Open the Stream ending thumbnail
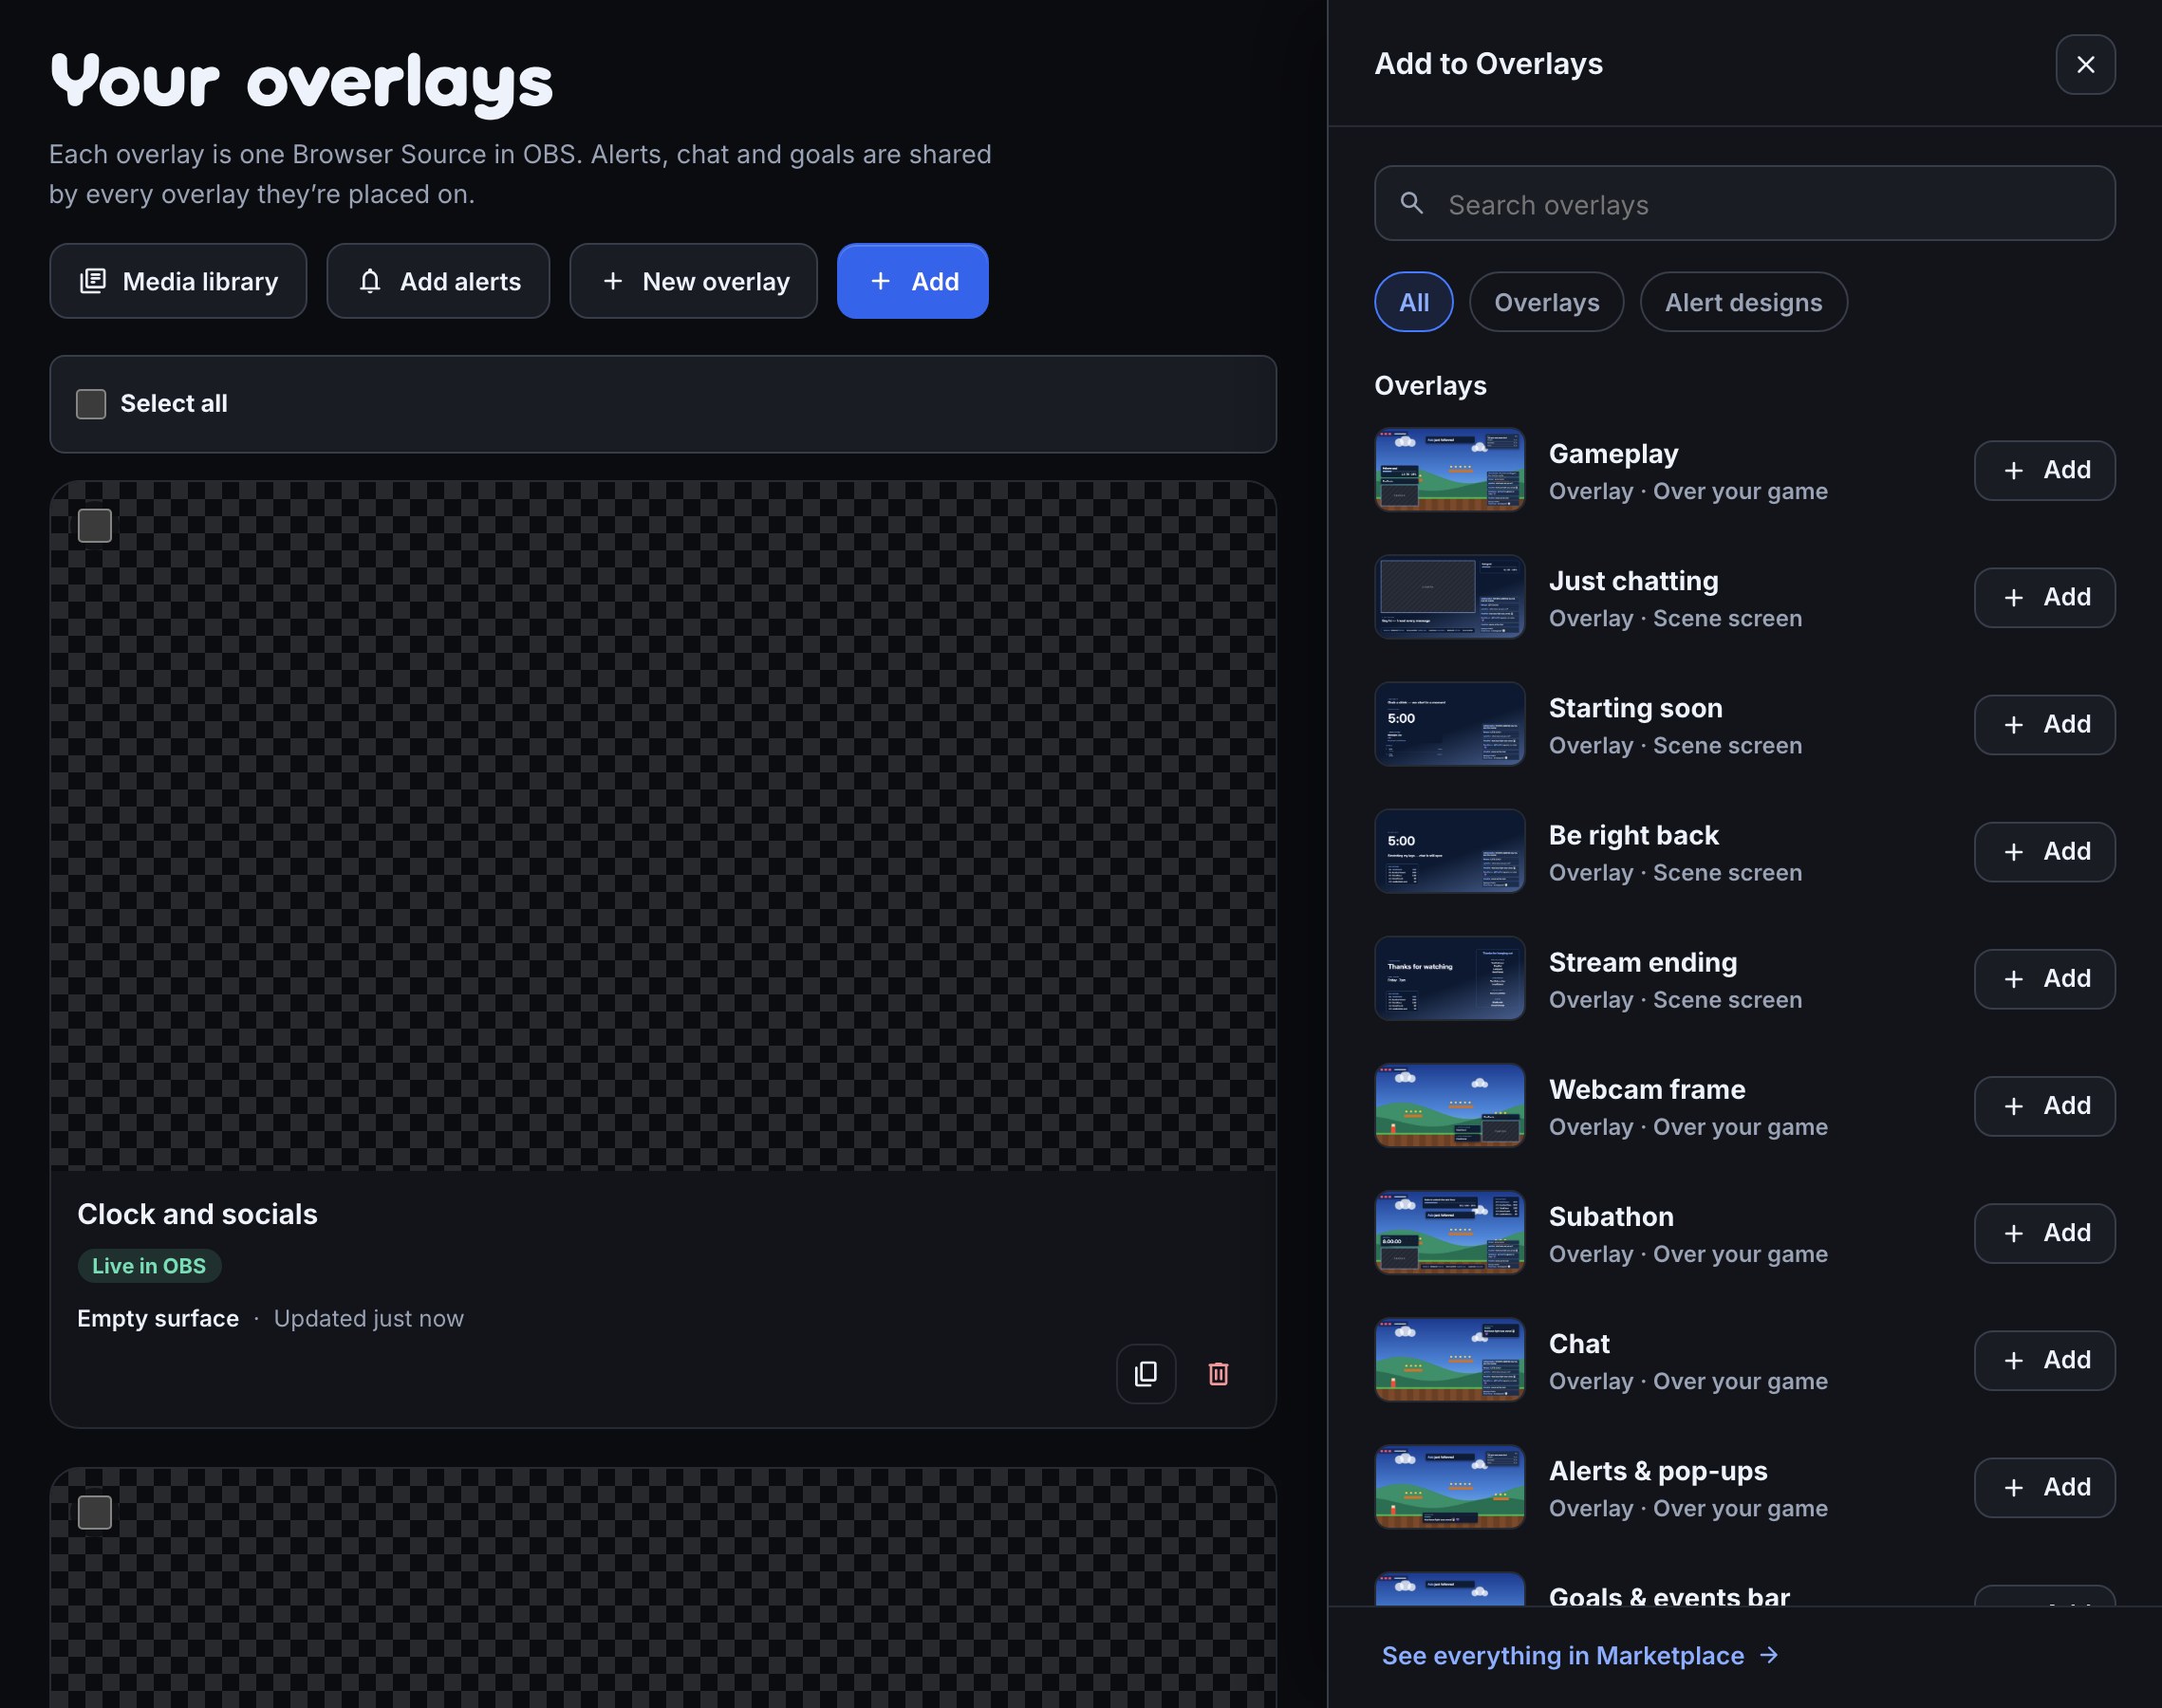The image size is (2162, 1708). click(x=1449, y=978)
